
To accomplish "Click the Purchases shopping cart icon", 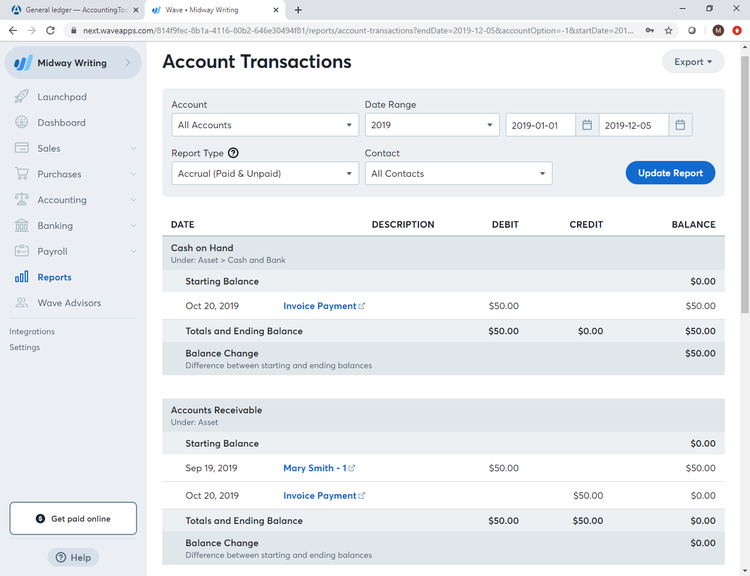I will (x=22, y=174).
